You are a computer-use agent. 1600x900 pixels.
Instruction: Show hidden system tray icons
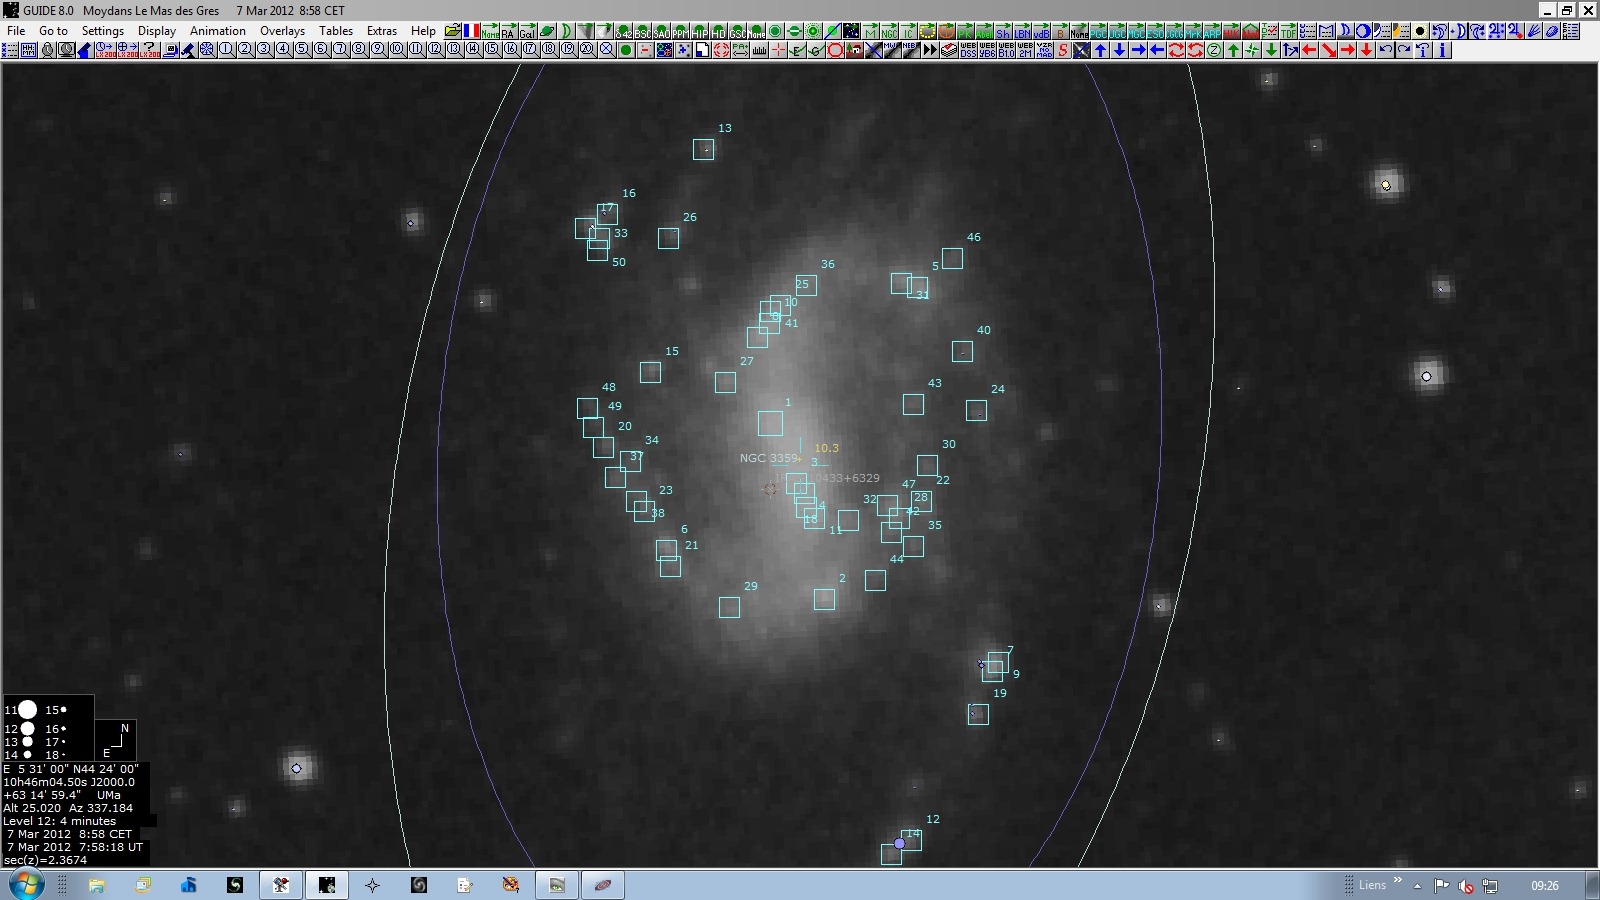pos(1417,885)
